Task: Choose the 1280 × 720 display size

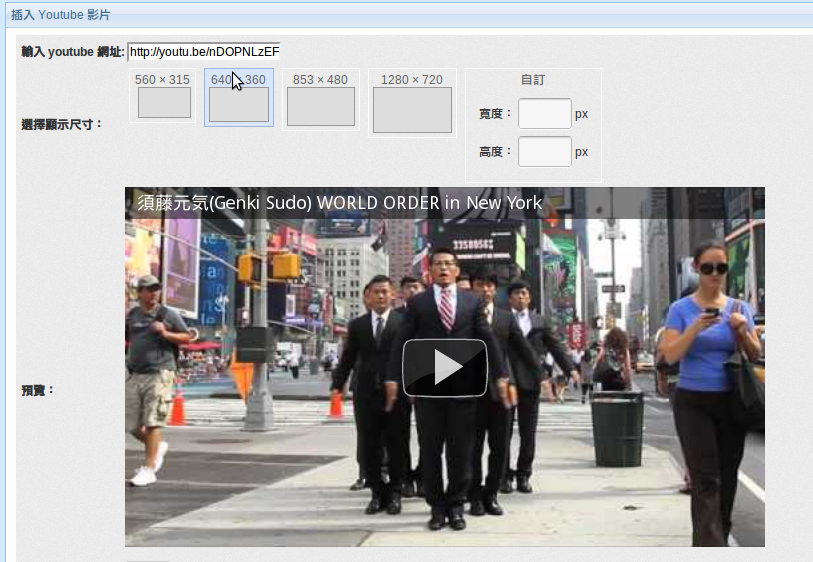Action: [x=412, y=103]
